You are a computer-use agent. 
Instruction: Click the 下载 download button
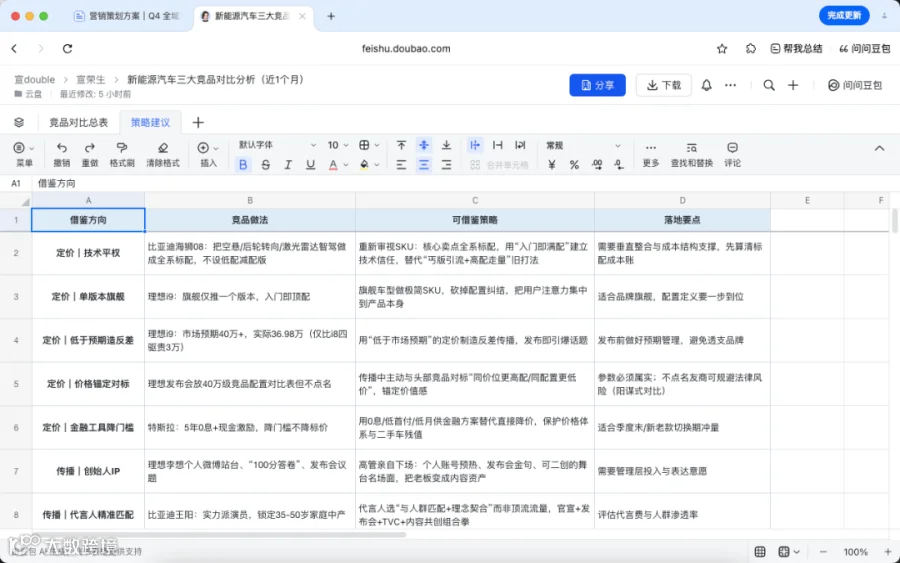[664, 85]
